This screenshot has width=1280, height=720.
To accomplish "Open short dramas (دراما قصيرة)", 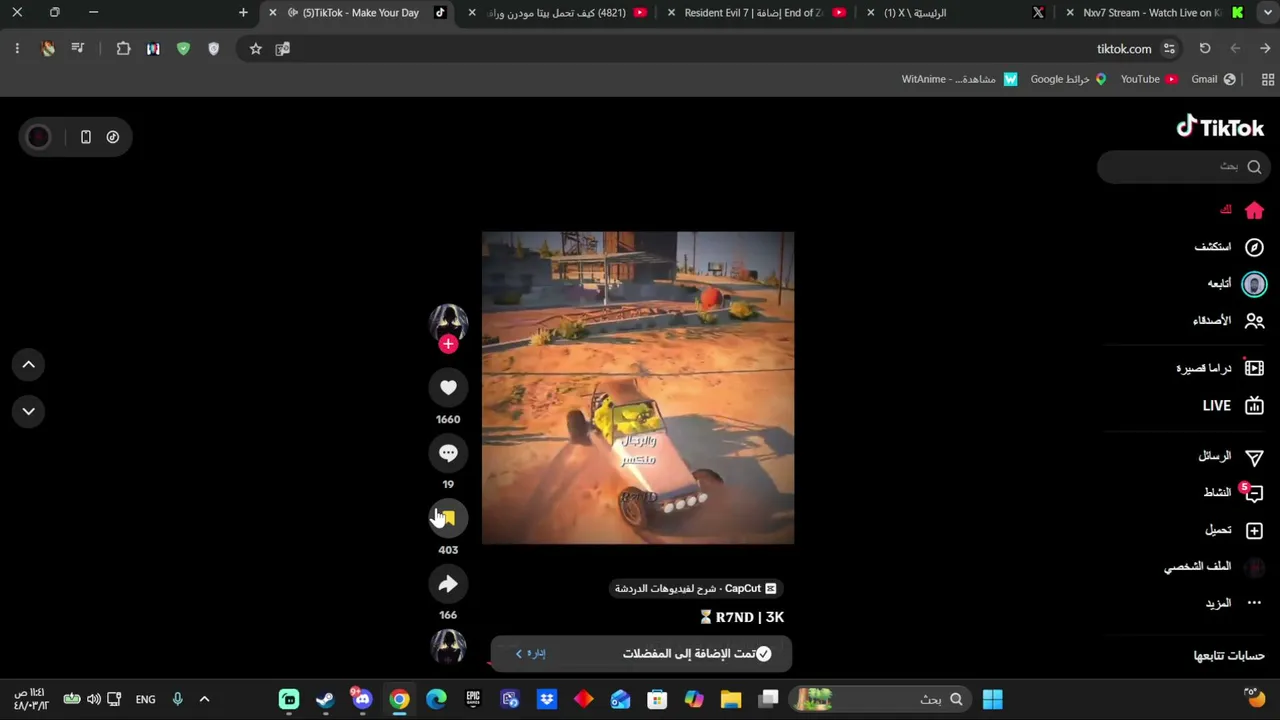I will tap(1221, 368).
